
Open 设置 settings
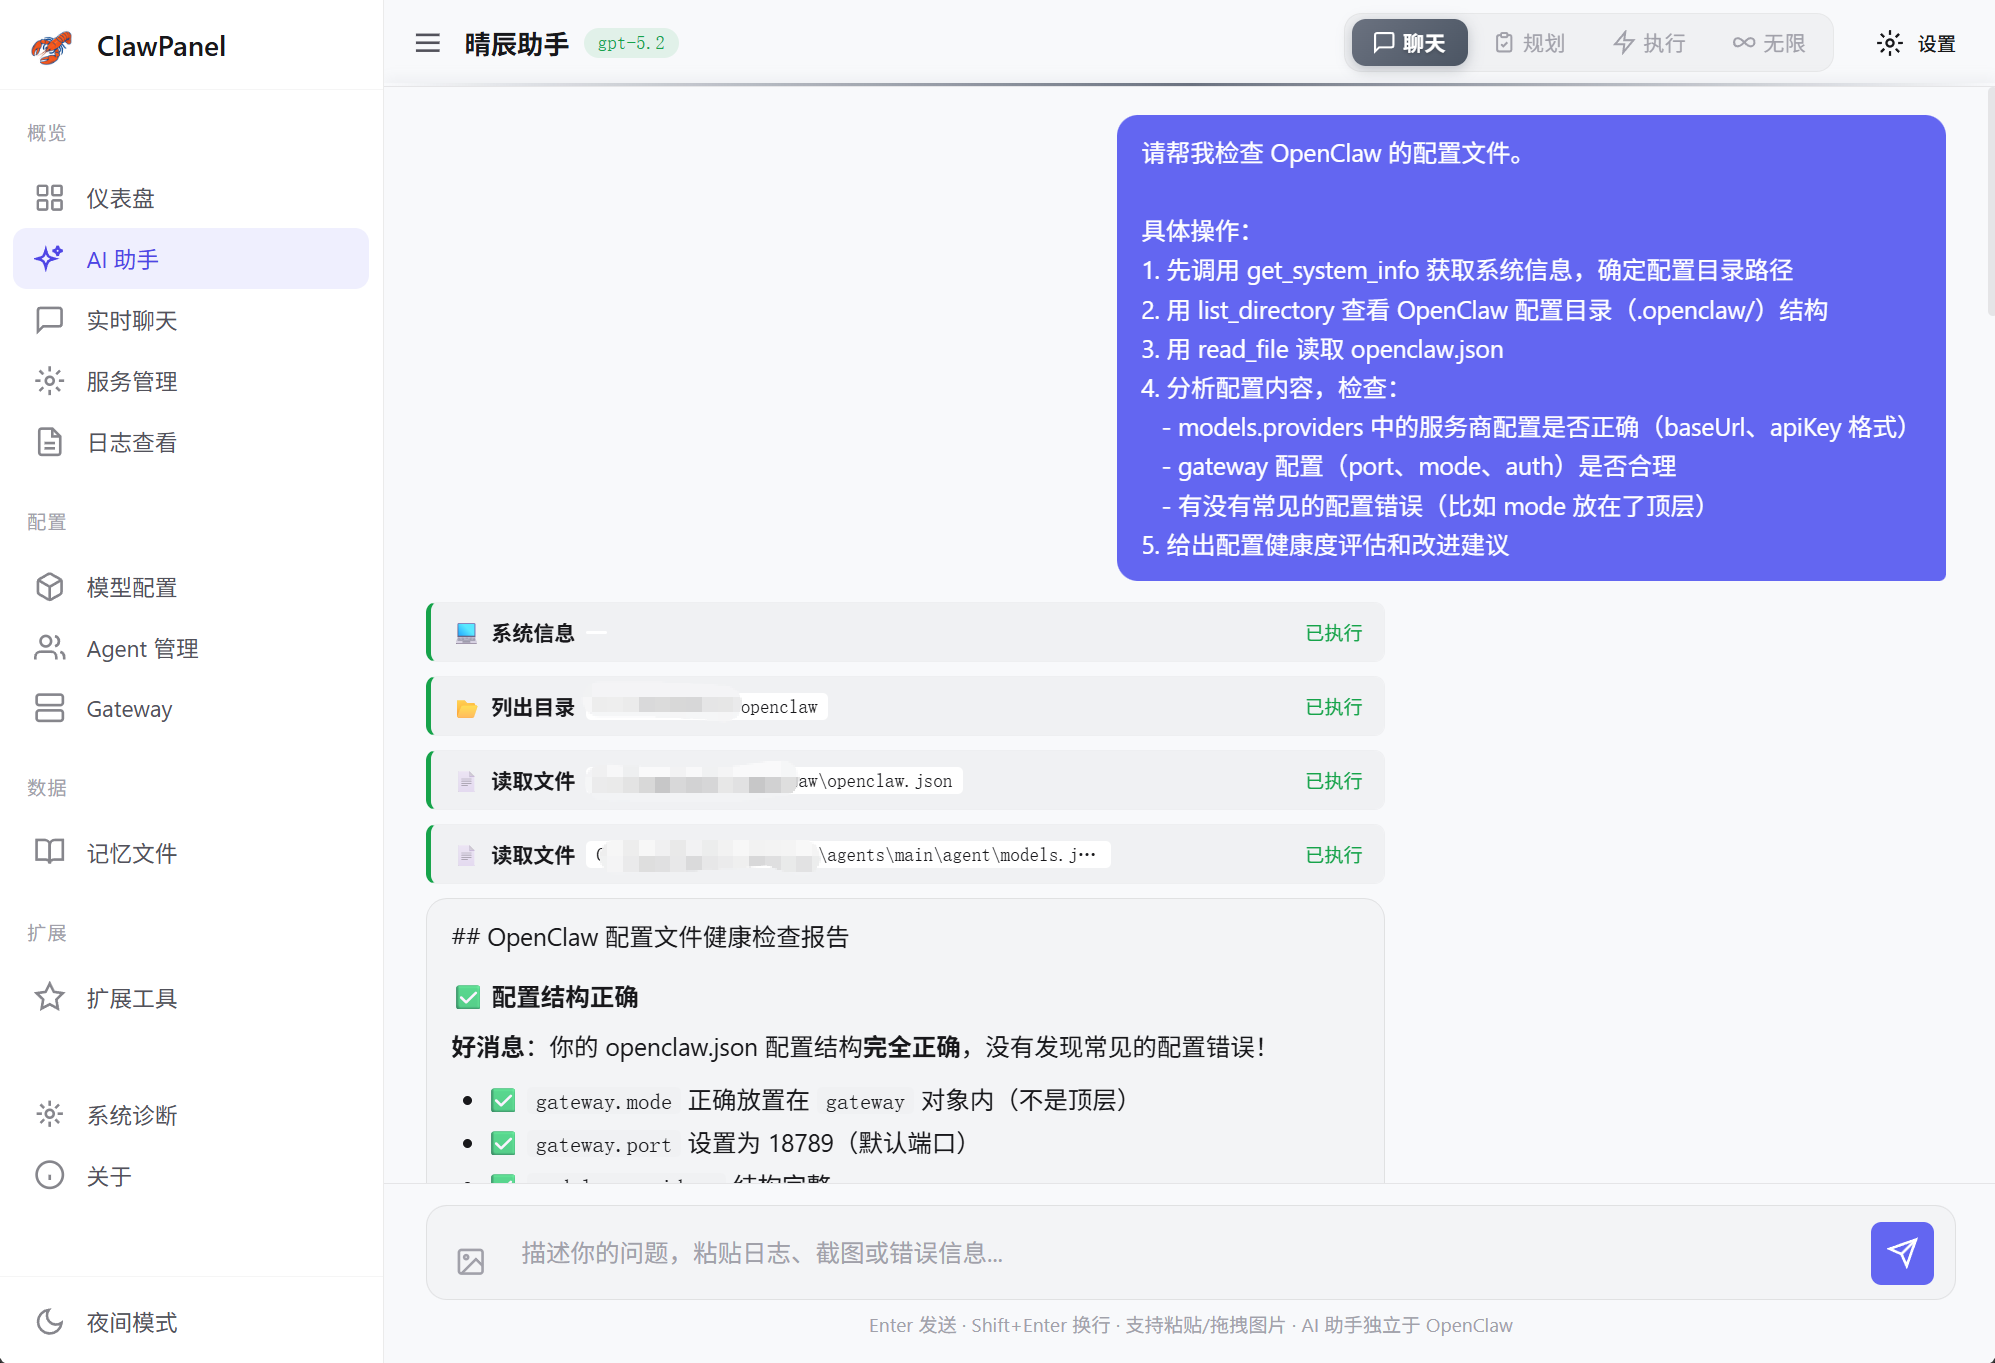pyautogui.click(x=1918, y=43)
